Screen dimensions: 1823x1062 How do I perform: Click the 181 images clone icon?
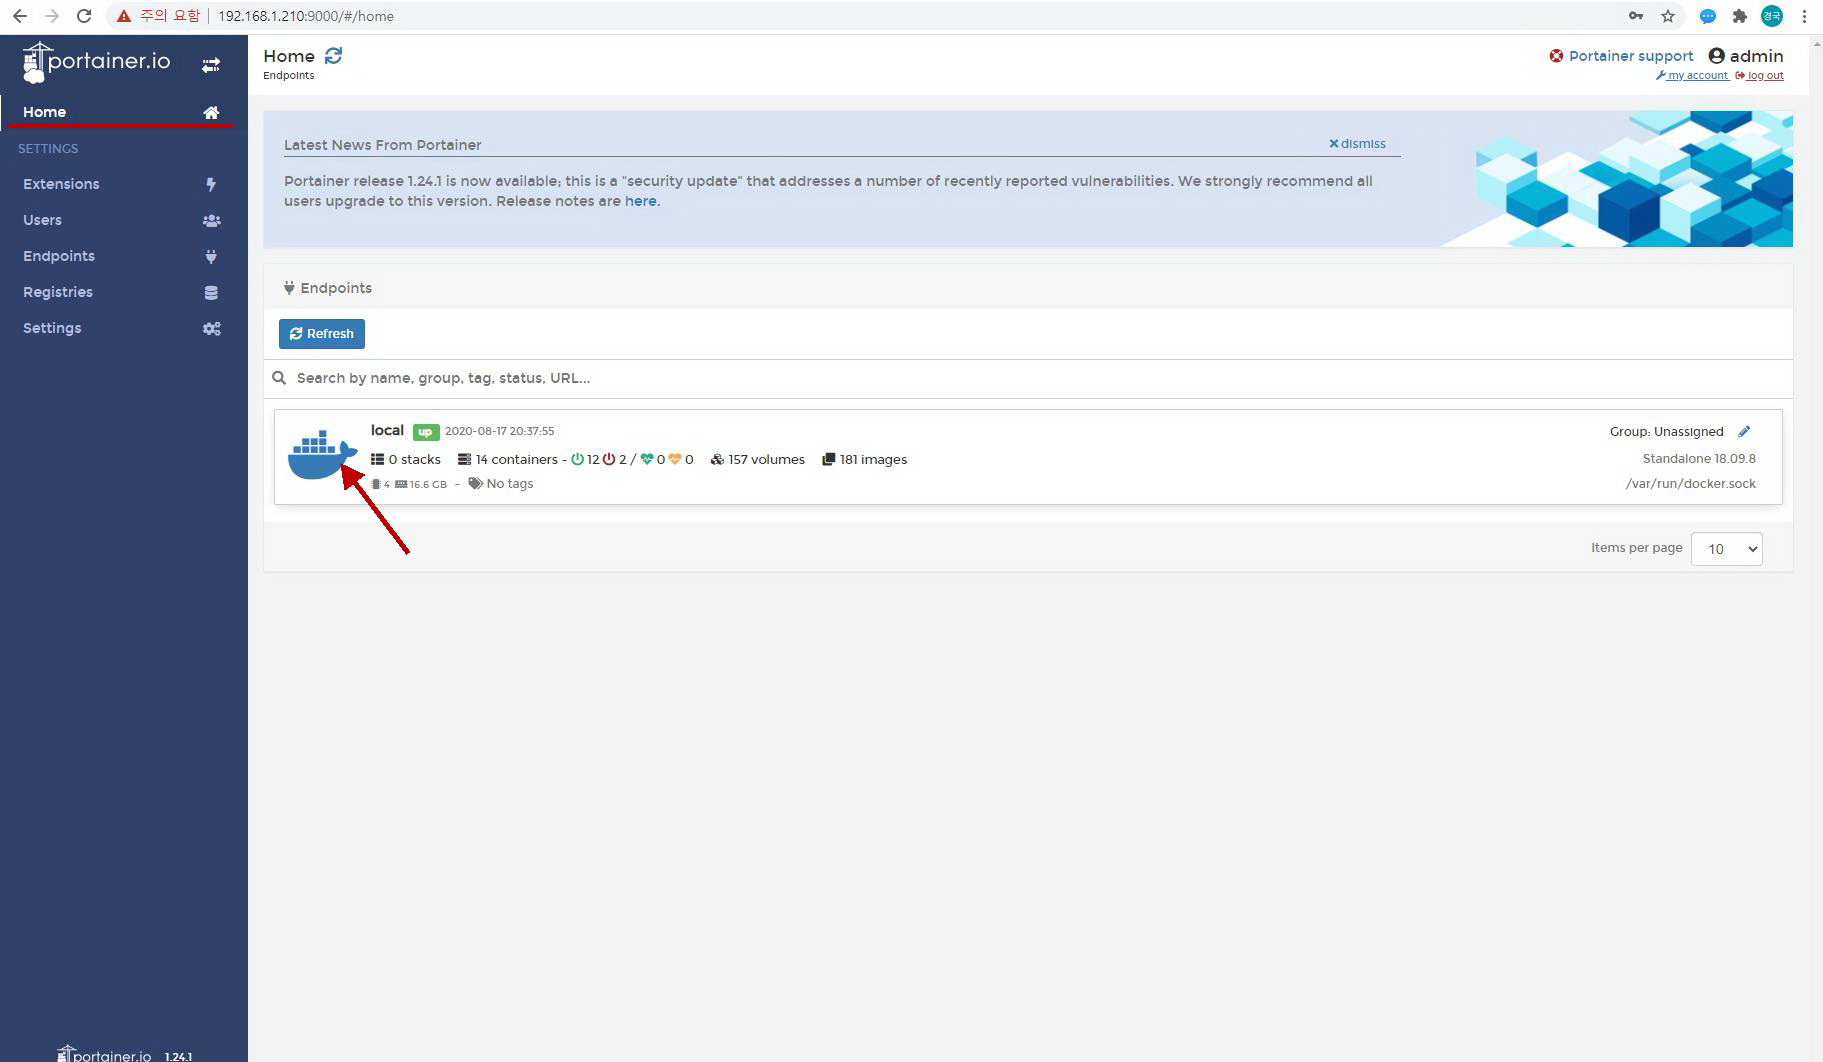point(828,460)
